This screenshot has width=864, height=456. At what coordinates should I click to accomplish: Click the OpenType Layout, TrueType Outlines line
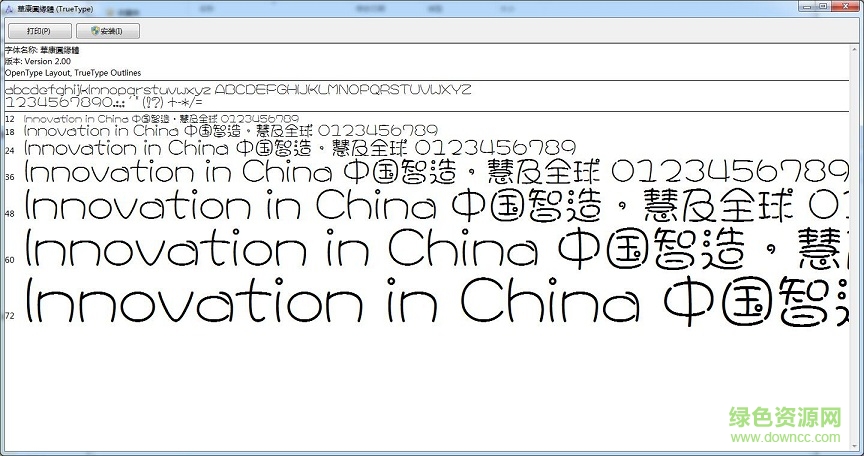[73, 73]
